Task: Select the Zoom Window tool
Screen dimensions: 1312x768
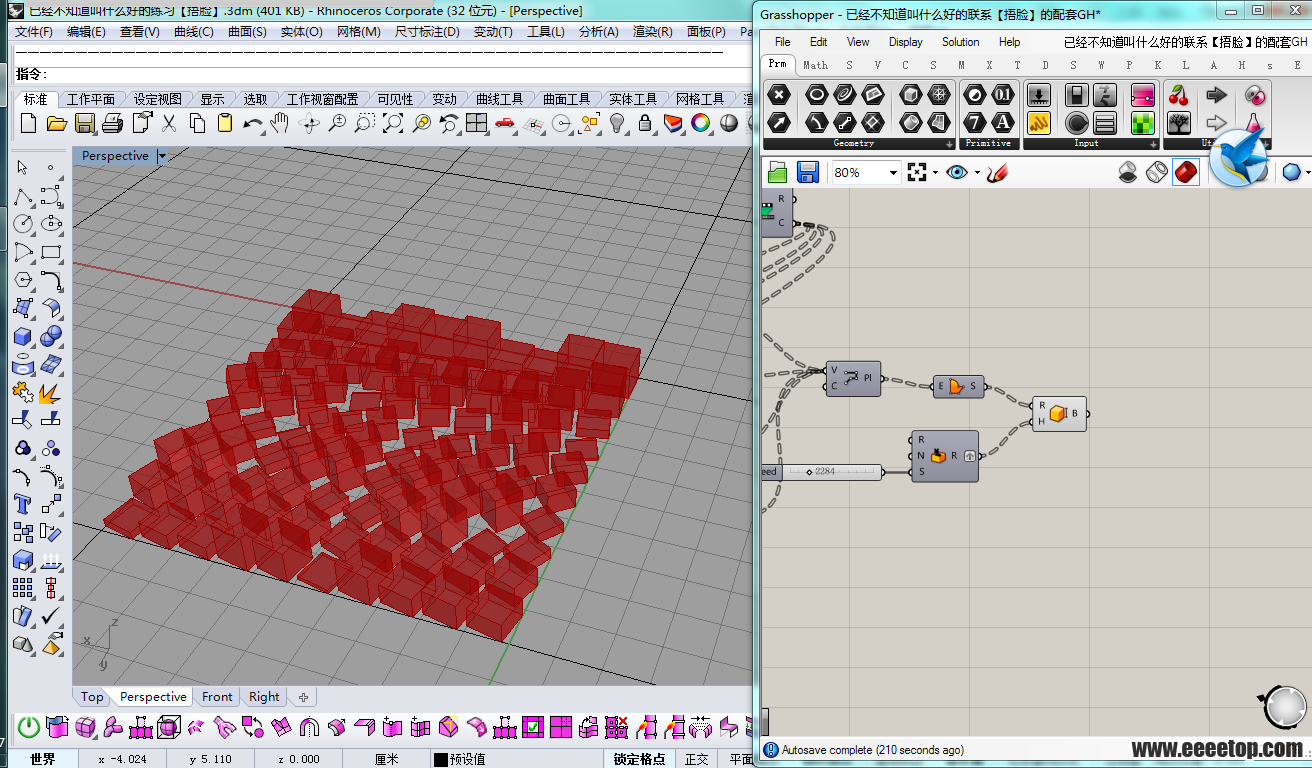Action: click(x=365, y=124)
